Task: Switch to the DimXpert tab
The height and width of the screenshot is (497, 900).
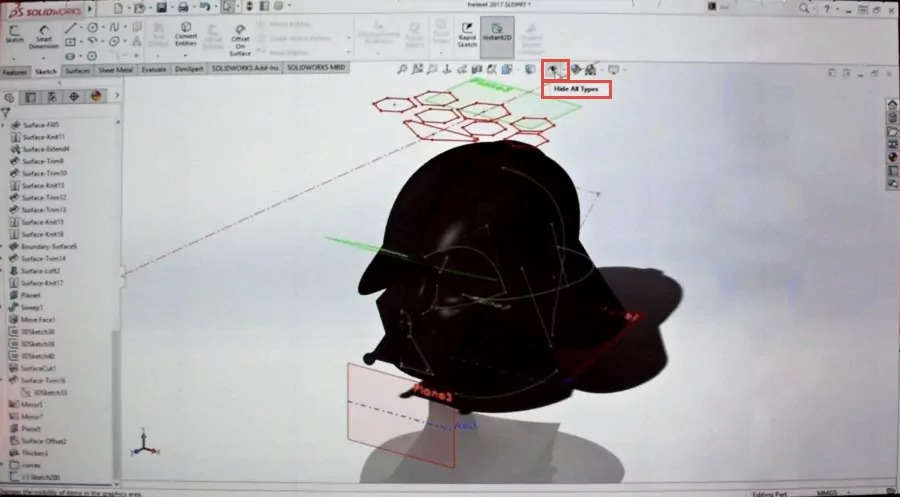Action: (189, 69)
